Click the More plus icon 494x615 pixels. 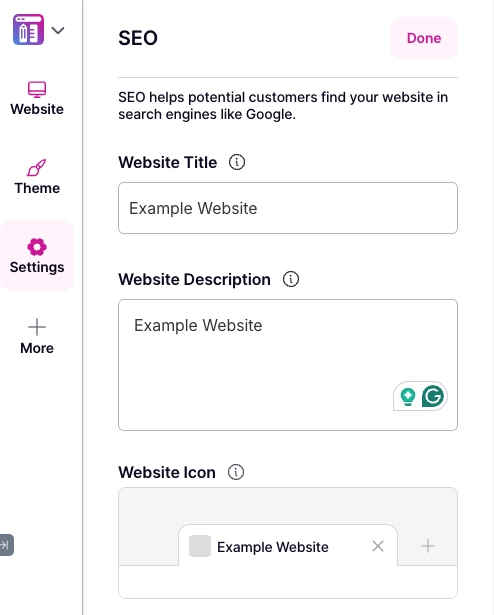click(37, 327)
